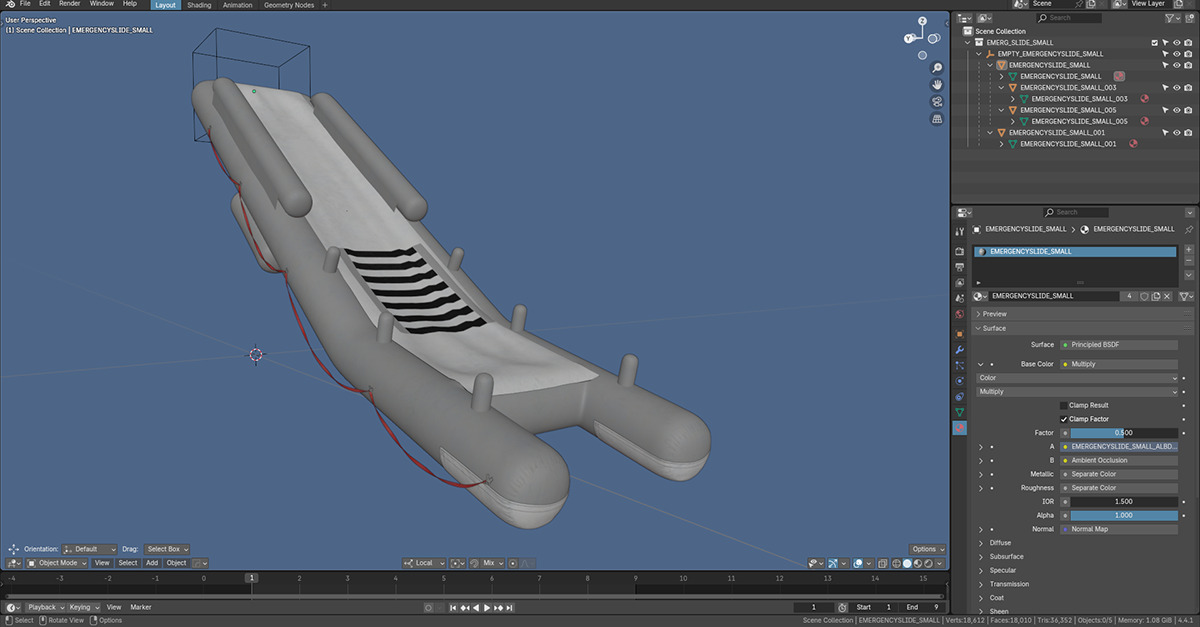Collapse EMERGENCYSLIDE_SMALL_001 object row
Viewport: 1200px width, 627px height.
[x=990, y=132]
